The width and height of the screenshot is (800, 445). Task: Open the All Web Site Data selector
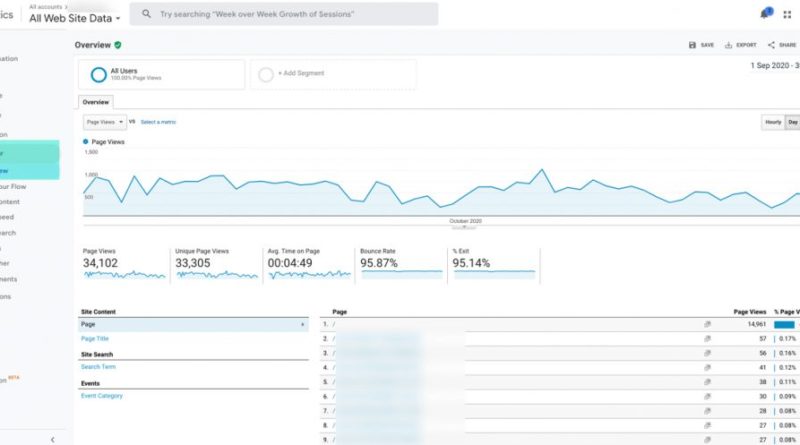(x=75, y=18)
